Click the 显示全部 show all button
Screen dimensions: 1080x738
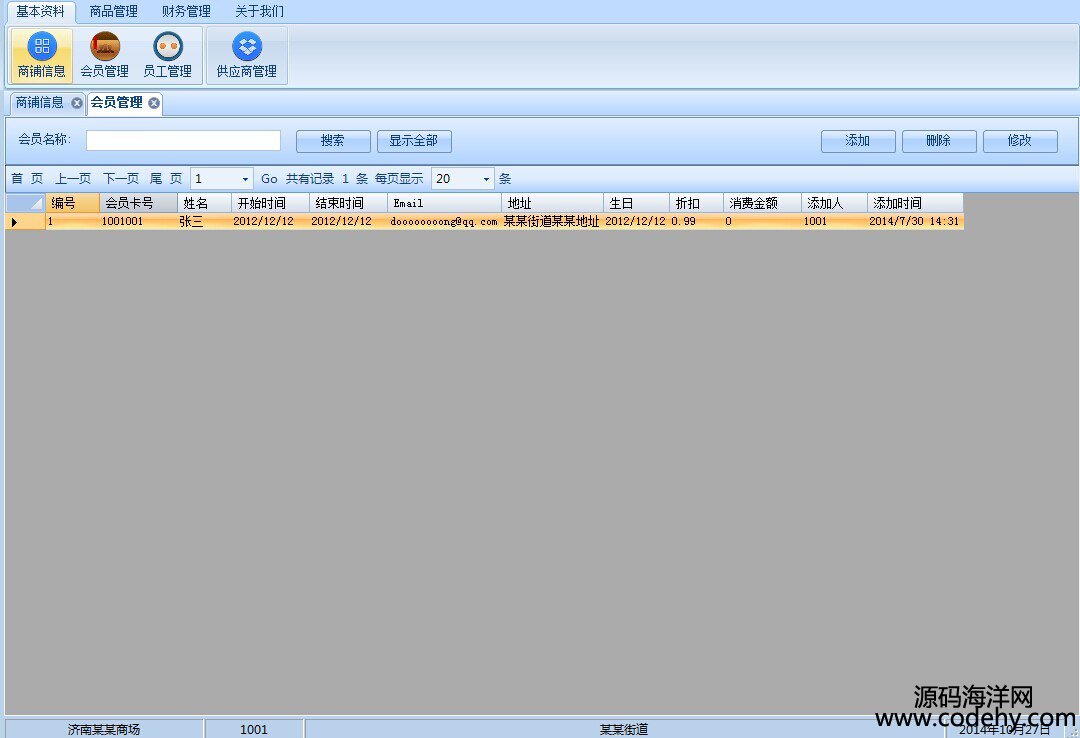point(414,141)
